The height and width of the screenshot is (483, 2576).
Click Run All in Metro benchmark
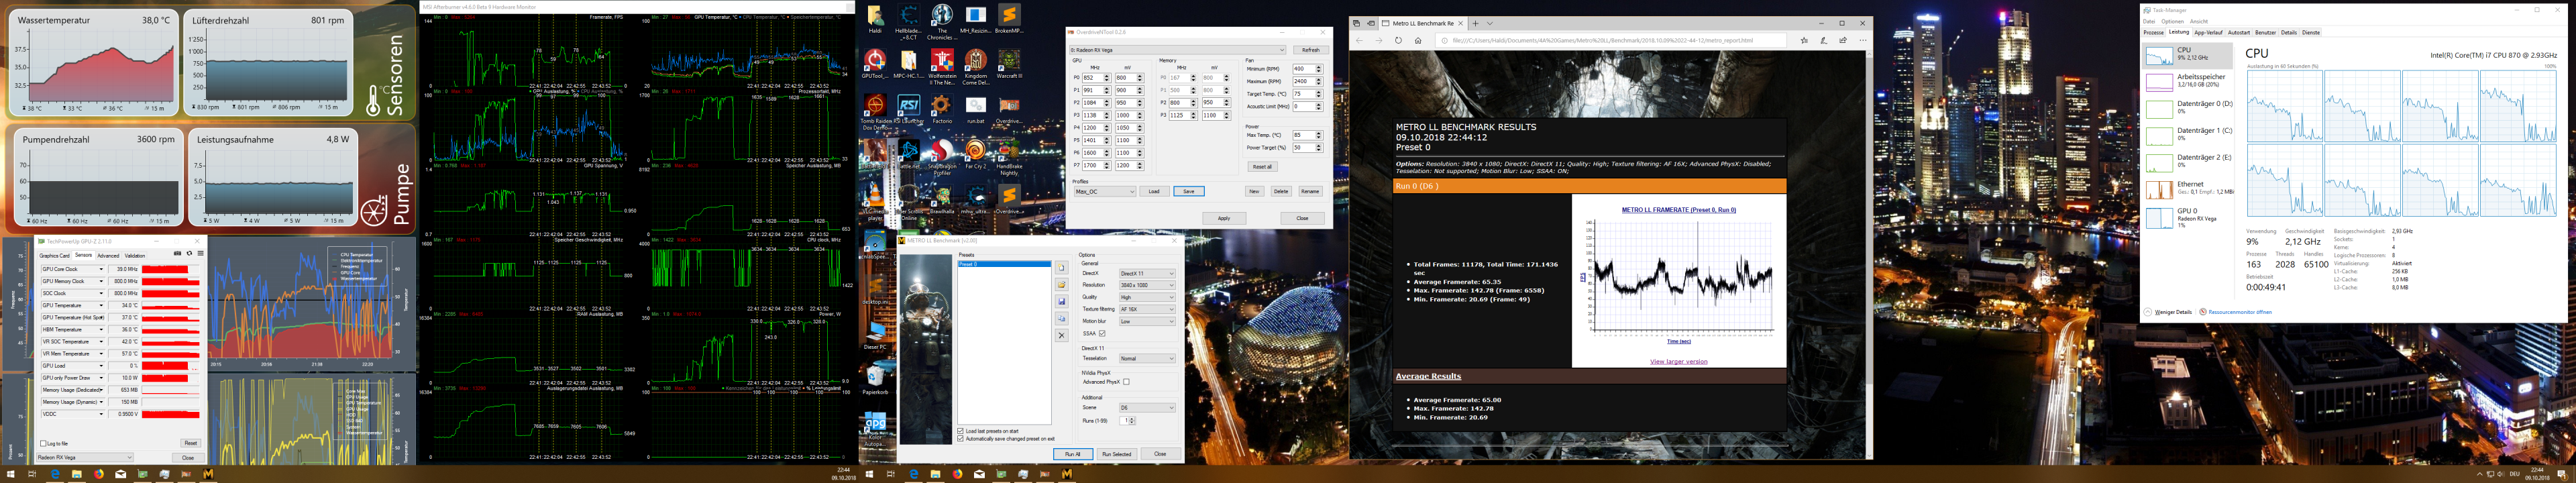point(1072,454)
